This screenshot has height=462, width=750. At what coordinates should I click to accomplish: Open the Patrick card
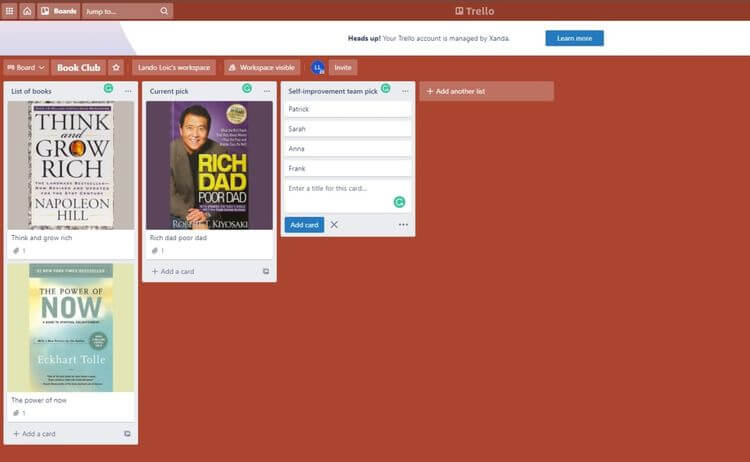(348, 109)
